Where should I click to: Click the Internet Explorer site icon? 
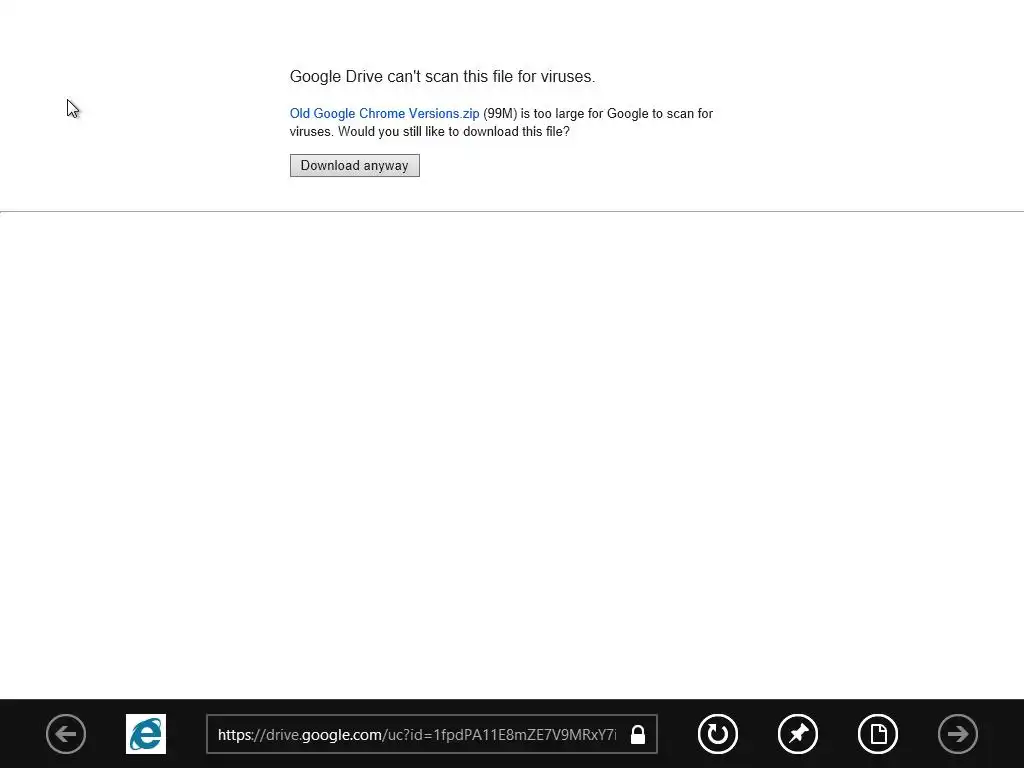146,734
